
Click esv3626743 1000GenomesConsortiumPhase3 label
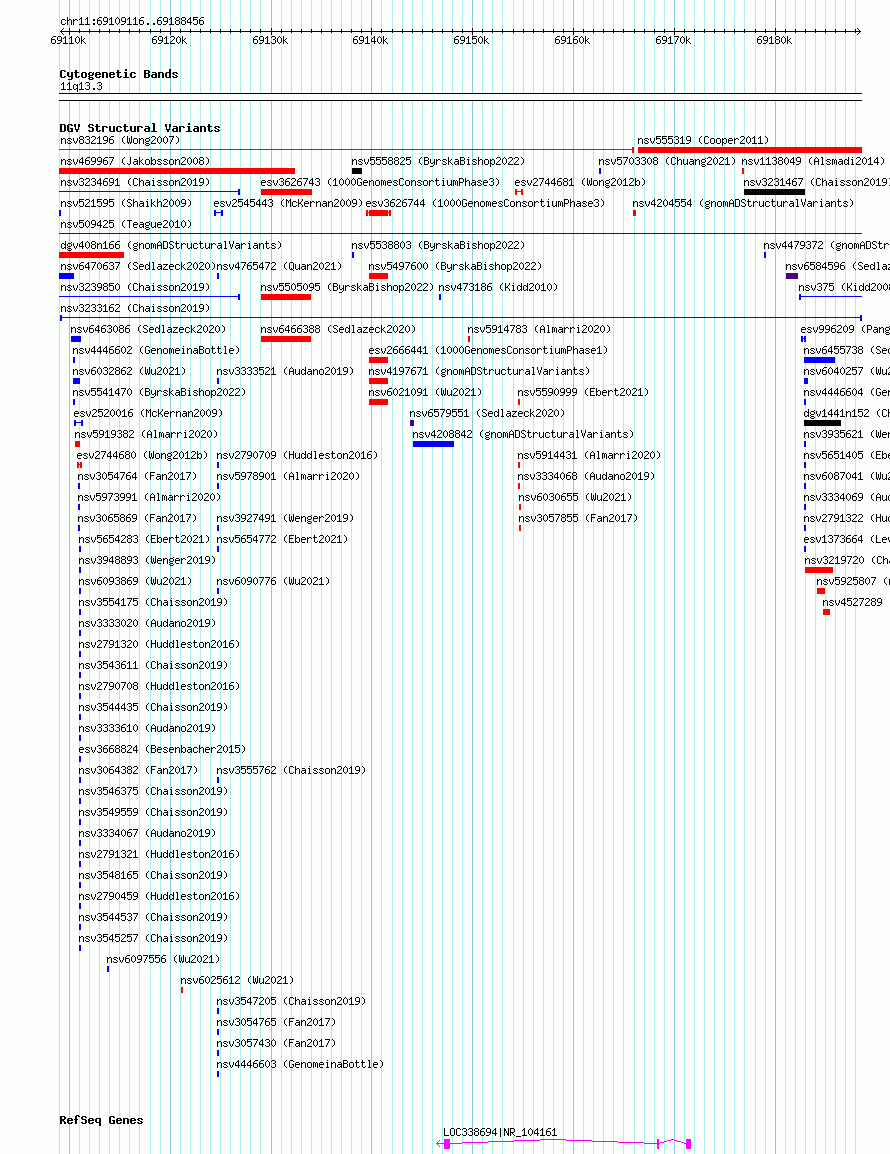[x=380, y=183]
